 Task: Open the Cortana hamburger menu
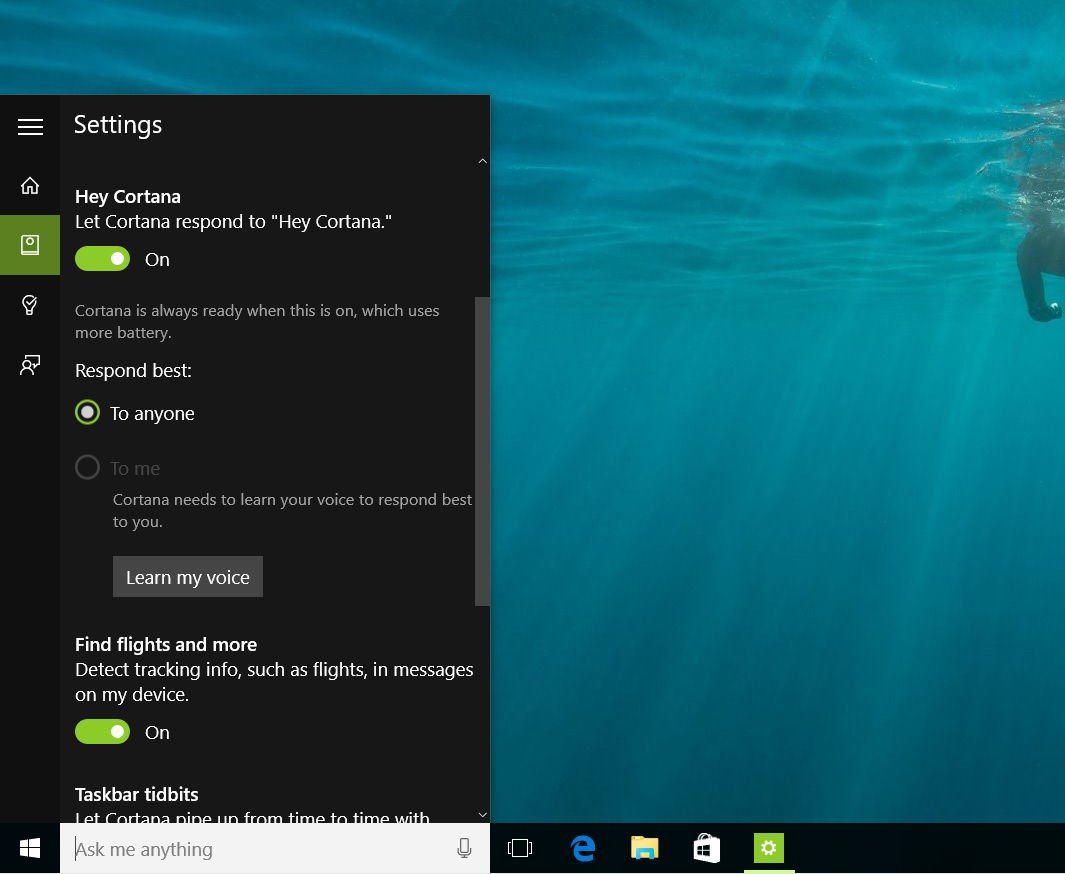(30, 126)
